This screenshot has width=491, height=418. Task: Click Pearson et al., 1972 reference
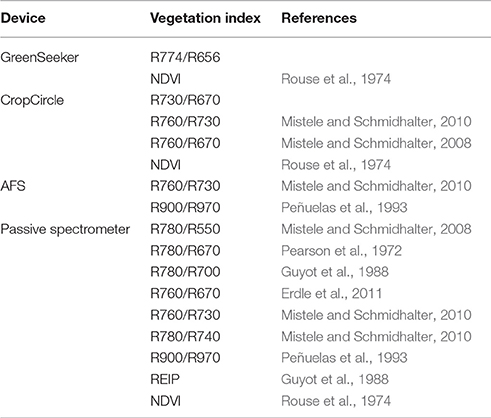click(342, 251)
